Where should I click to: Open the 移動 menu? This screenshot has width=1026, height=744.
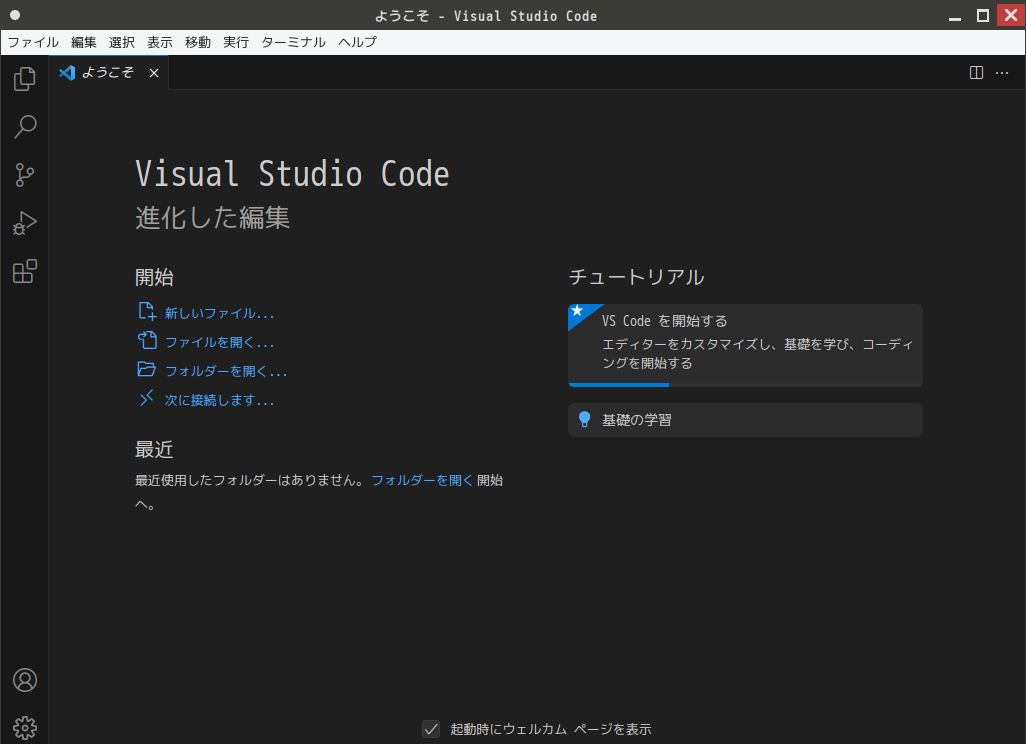198,43
